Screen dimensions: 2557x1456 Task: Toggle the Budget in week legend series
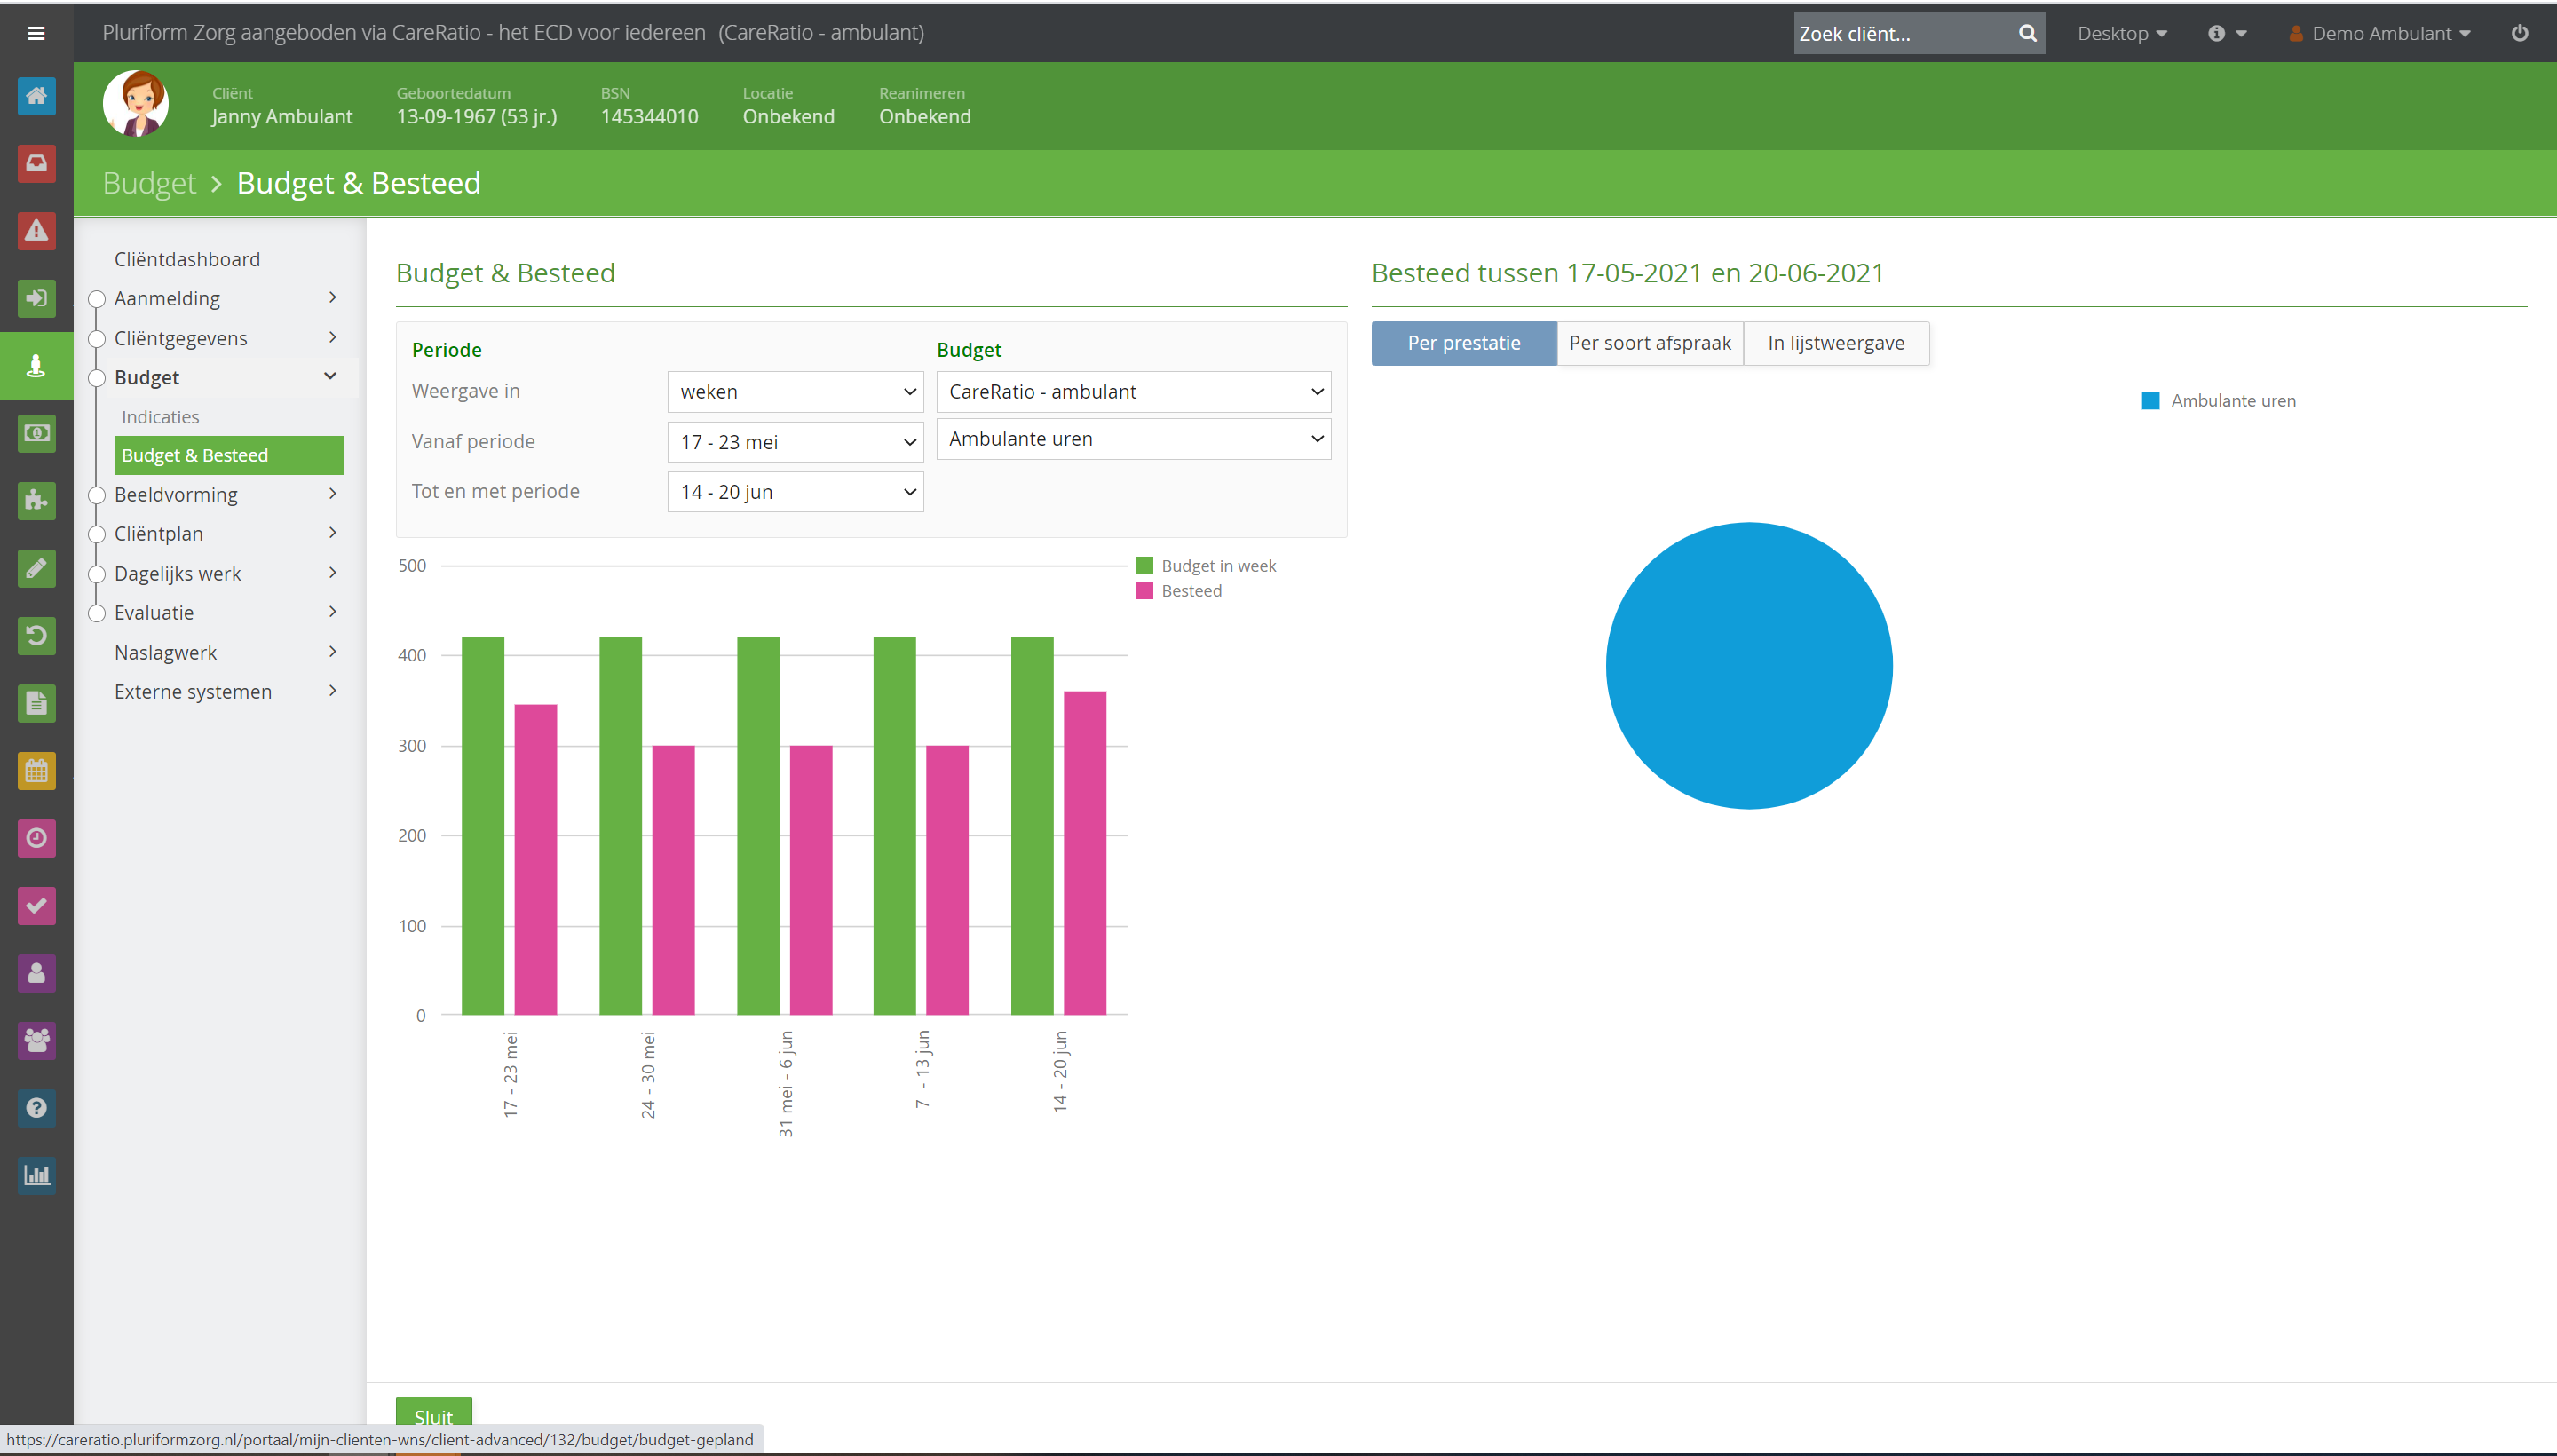click(x=1206, y=566)
